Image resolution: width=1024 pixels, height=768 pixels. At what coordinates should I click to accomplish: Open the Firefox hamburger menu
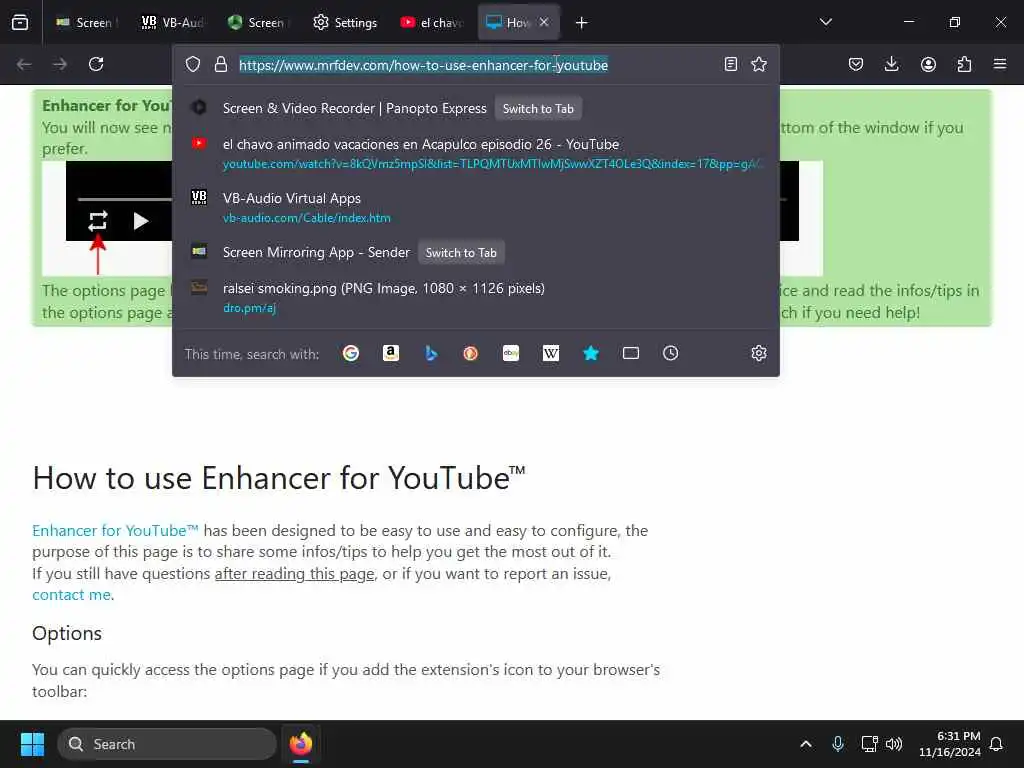pos(1000,64)
